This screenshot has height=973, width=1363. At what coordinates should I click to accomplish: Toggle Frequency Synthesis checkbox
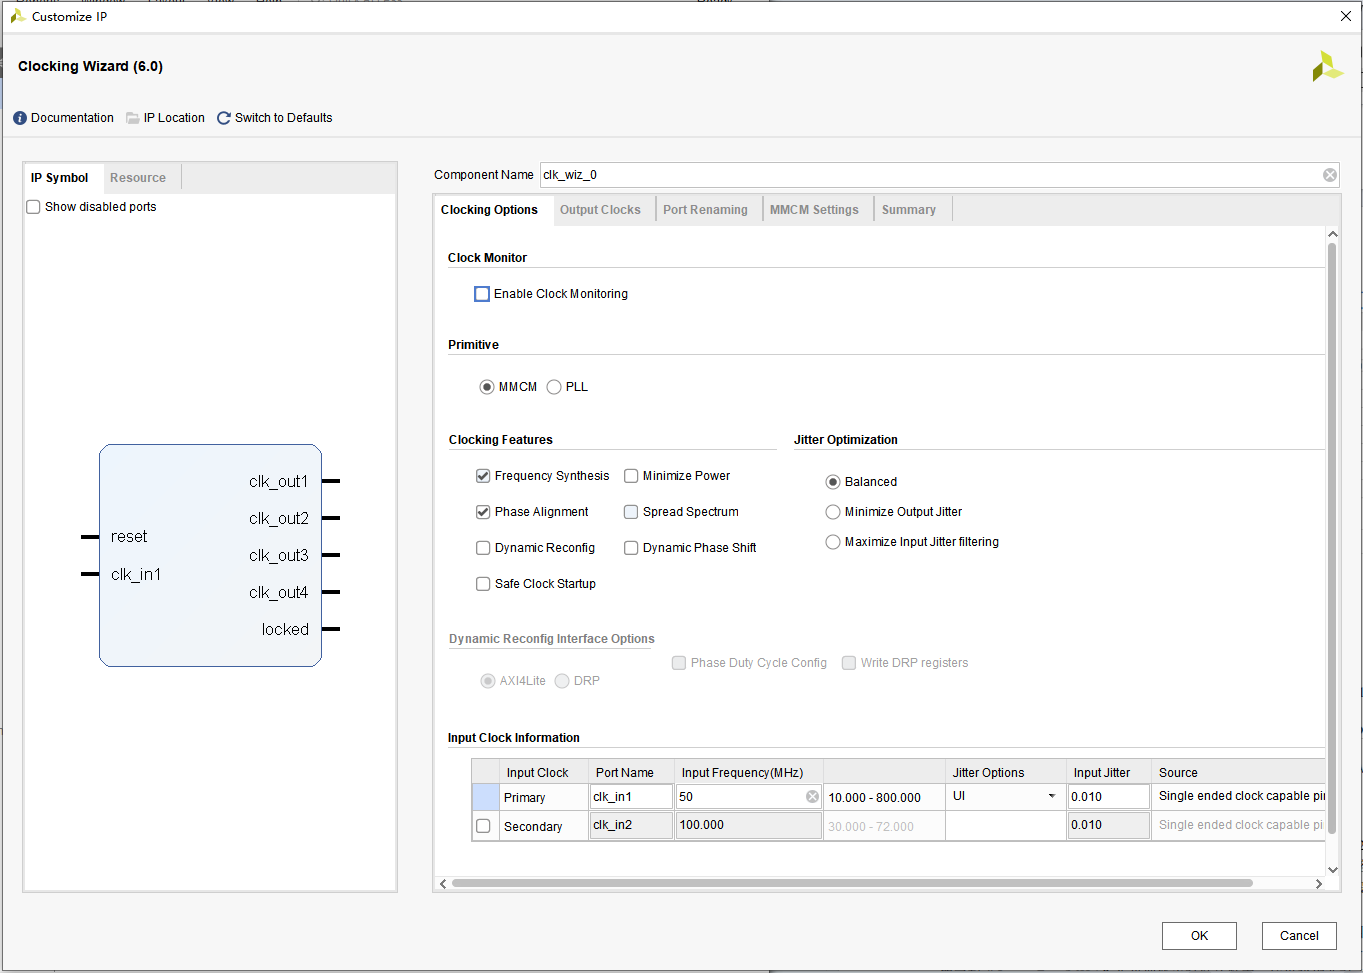(x=483, y=476)
